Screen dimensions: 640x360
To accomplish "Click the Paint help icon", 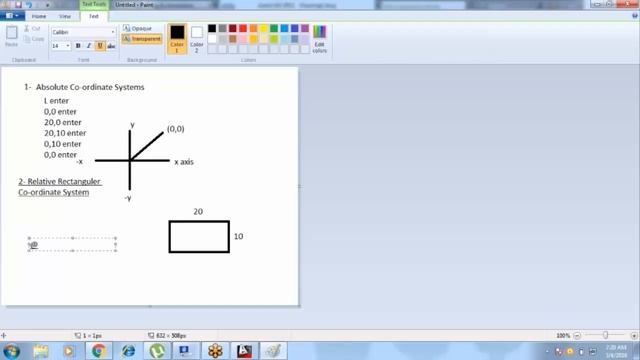I will (635, 16).
